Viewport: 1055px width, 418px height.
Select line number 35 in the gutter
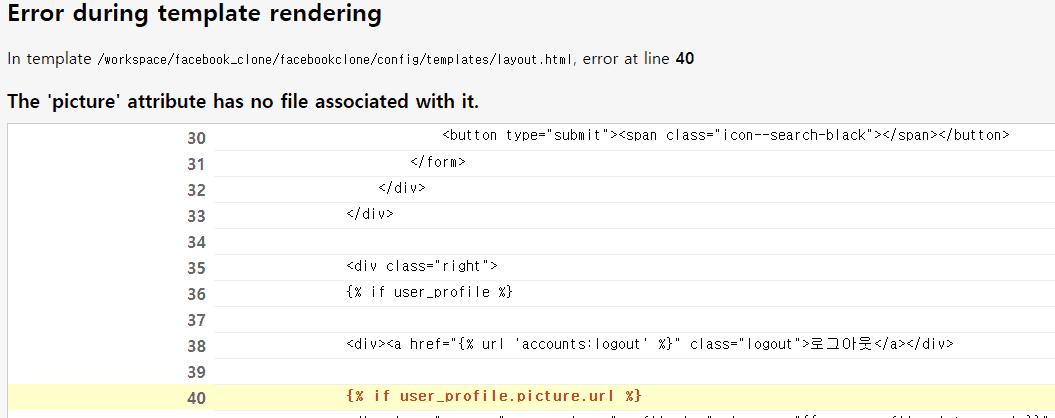click(x=196, y=267)
